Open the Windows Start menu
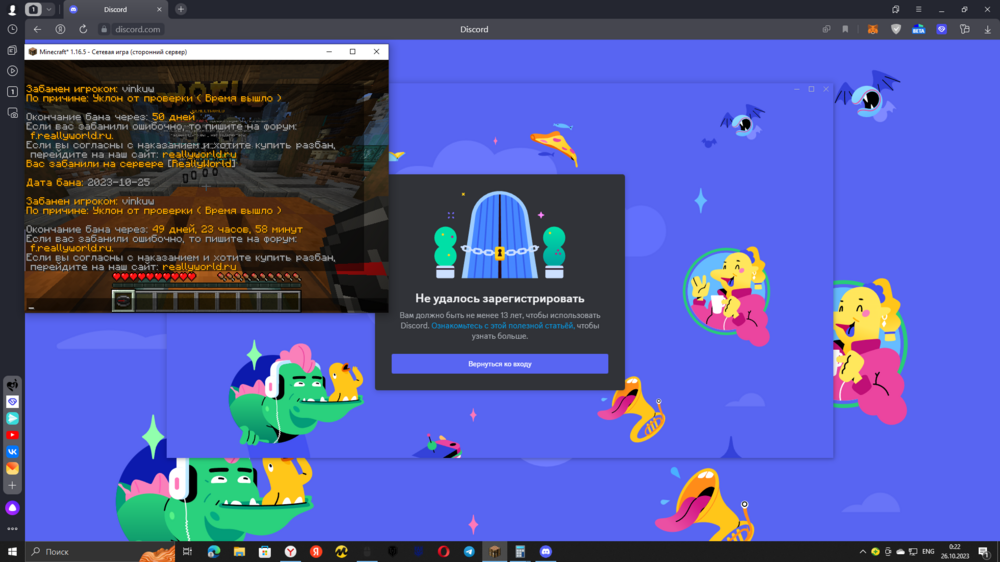This screenshot has width=1000, height=562. tap(12, 552)
